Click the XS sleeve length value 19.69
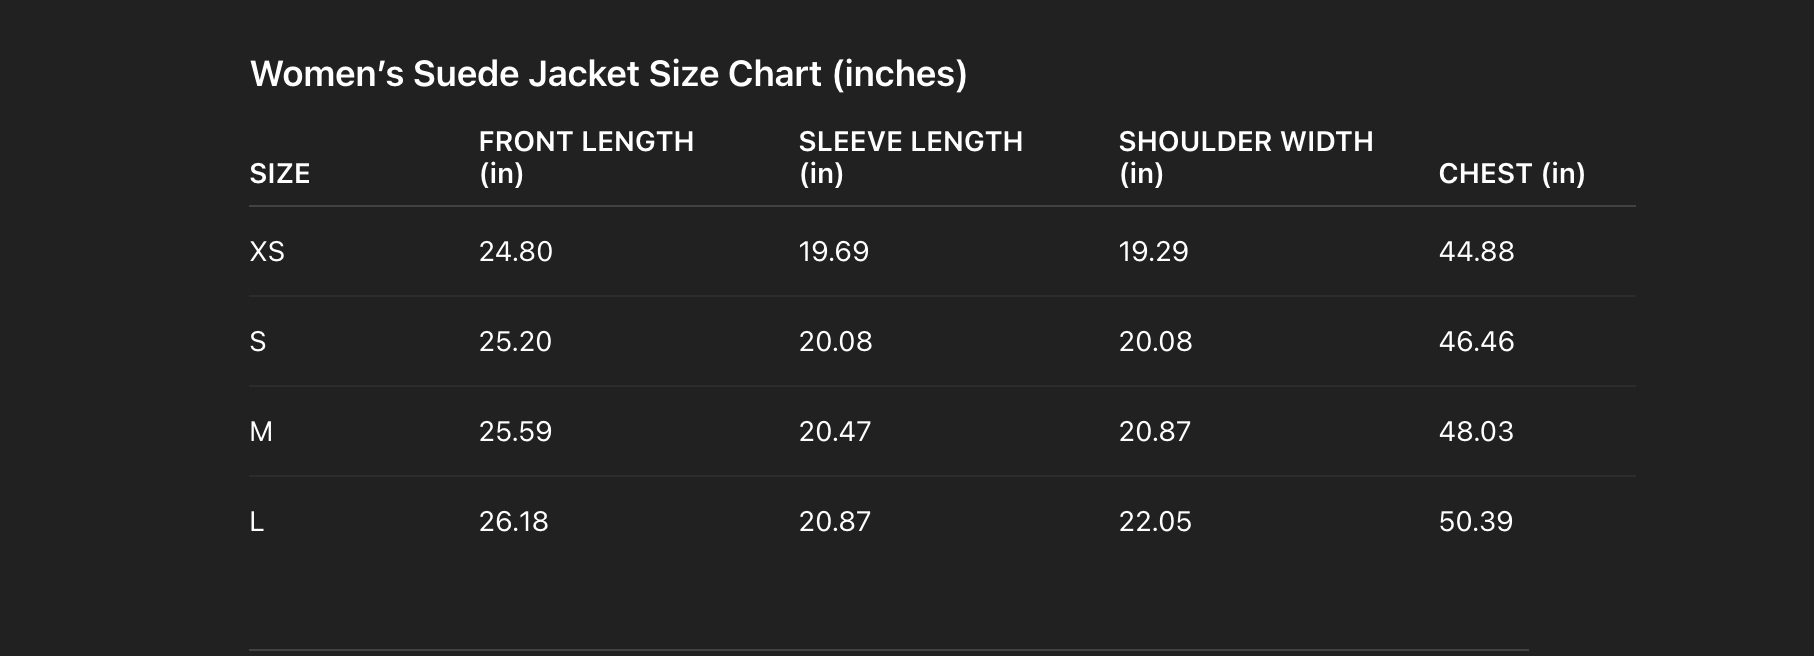 [x=834, y=251]
